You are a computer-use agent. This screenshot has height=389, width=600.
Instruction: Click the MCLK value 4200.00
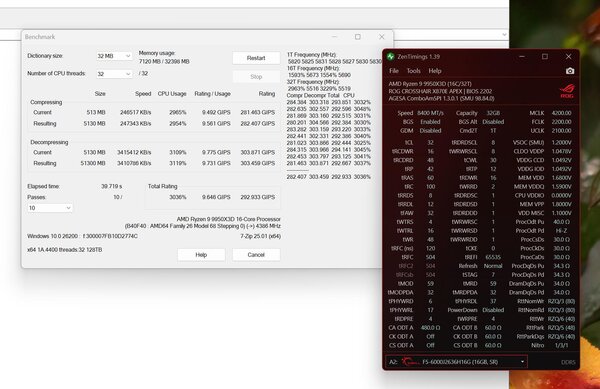[561, 113]
